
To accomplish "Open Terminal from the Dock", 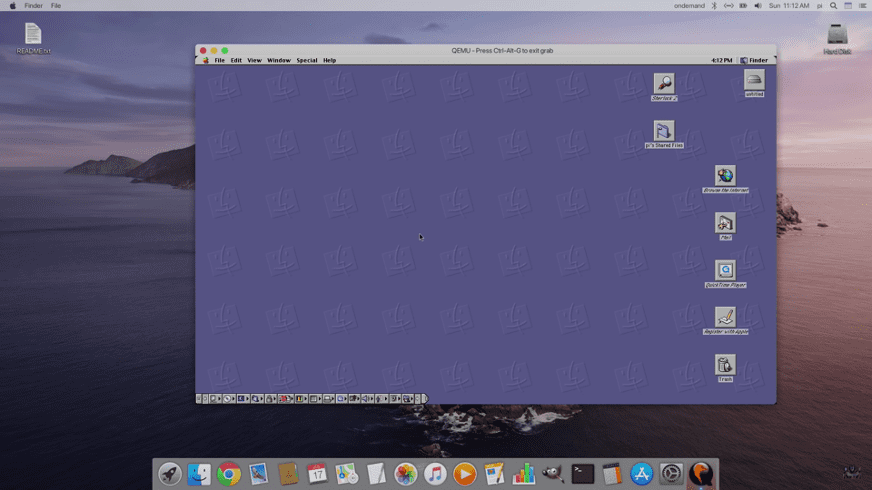I will coord(583,474).
